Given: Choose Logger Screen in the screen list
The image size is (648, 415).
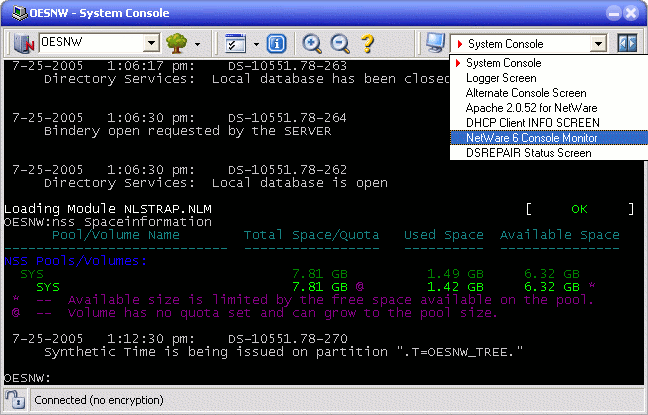Looking at the screenshot, I should (x=501, y=78).
